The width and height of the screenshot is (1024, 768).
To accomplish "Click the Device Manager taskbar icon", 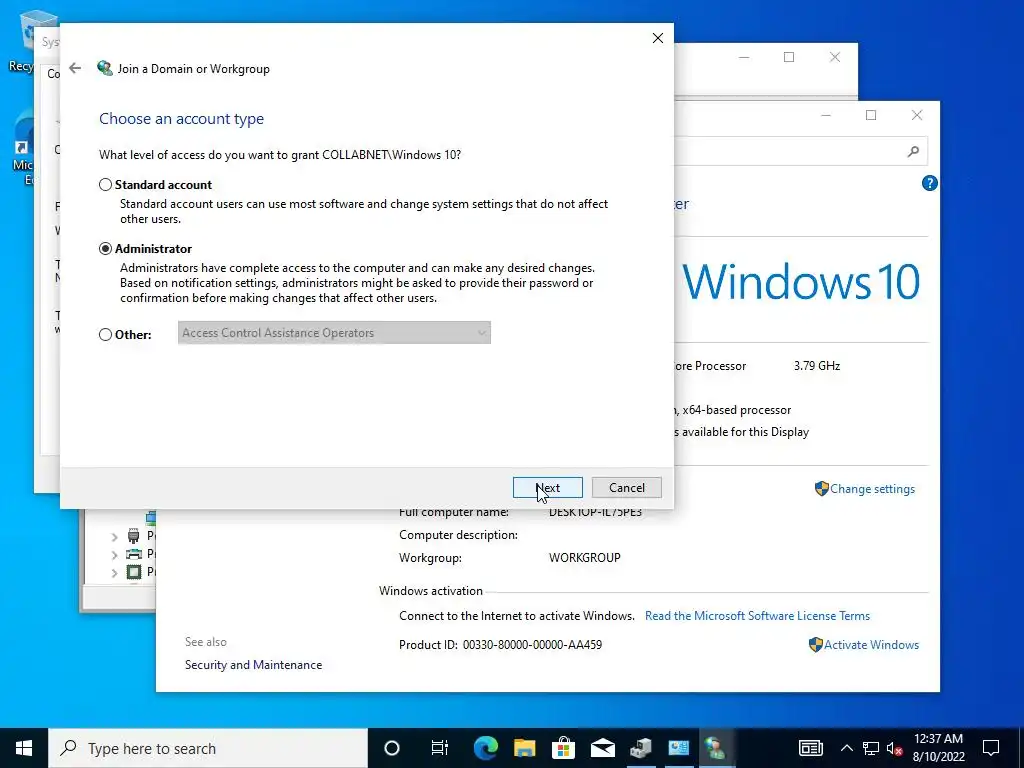I will [x=641, y=748].
